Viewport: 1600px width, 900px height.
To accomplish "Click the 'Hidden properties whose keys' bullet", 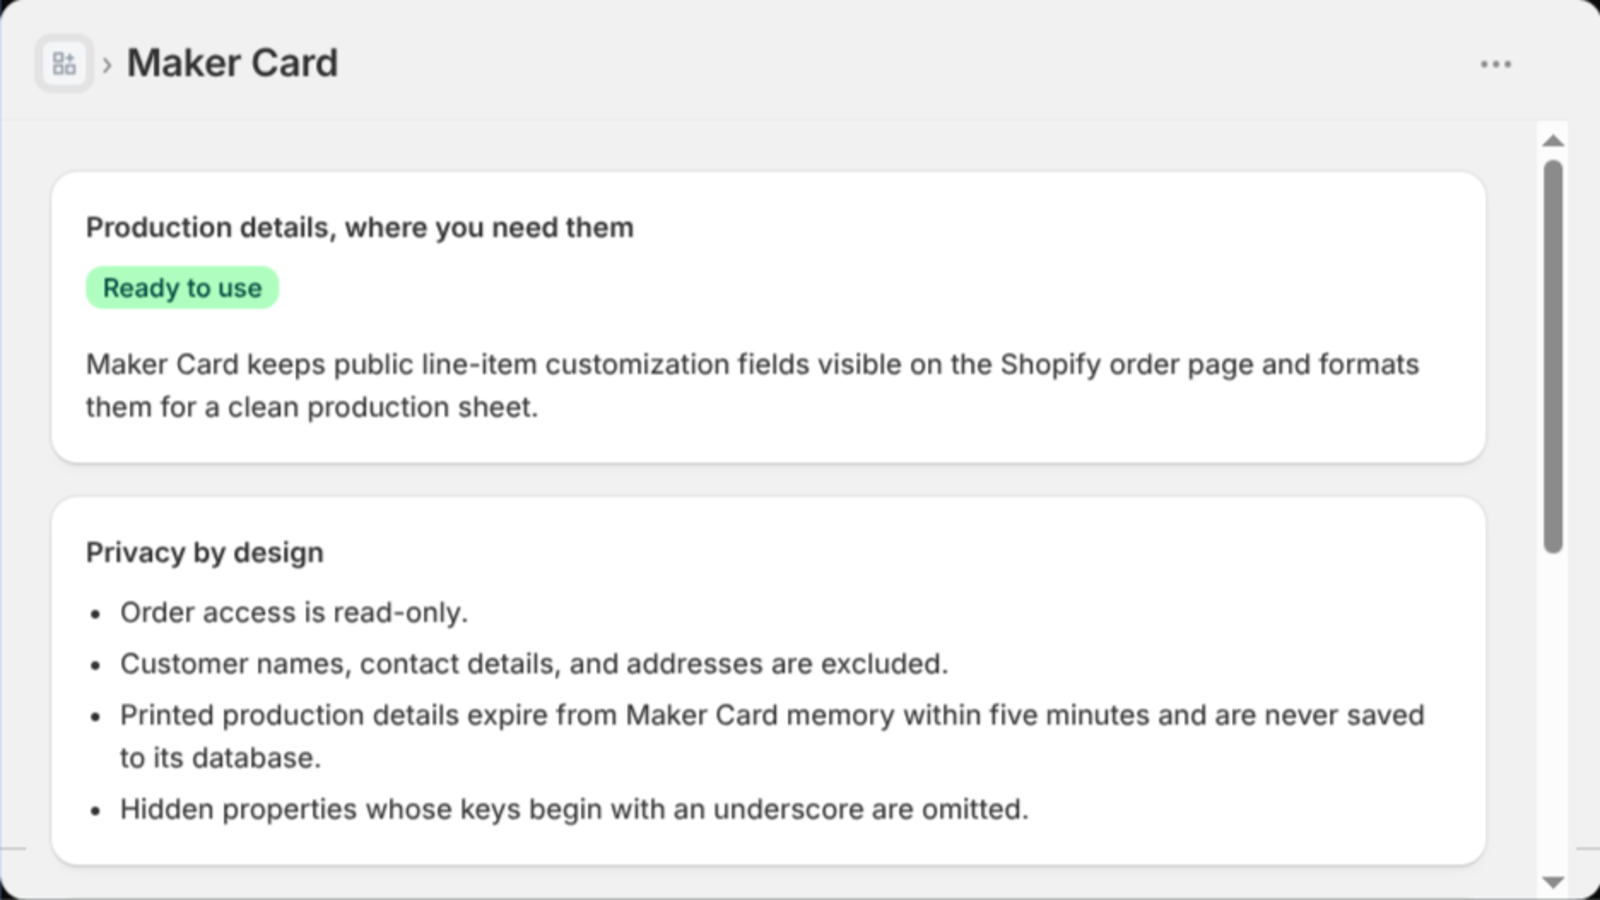I will point(574,809).
